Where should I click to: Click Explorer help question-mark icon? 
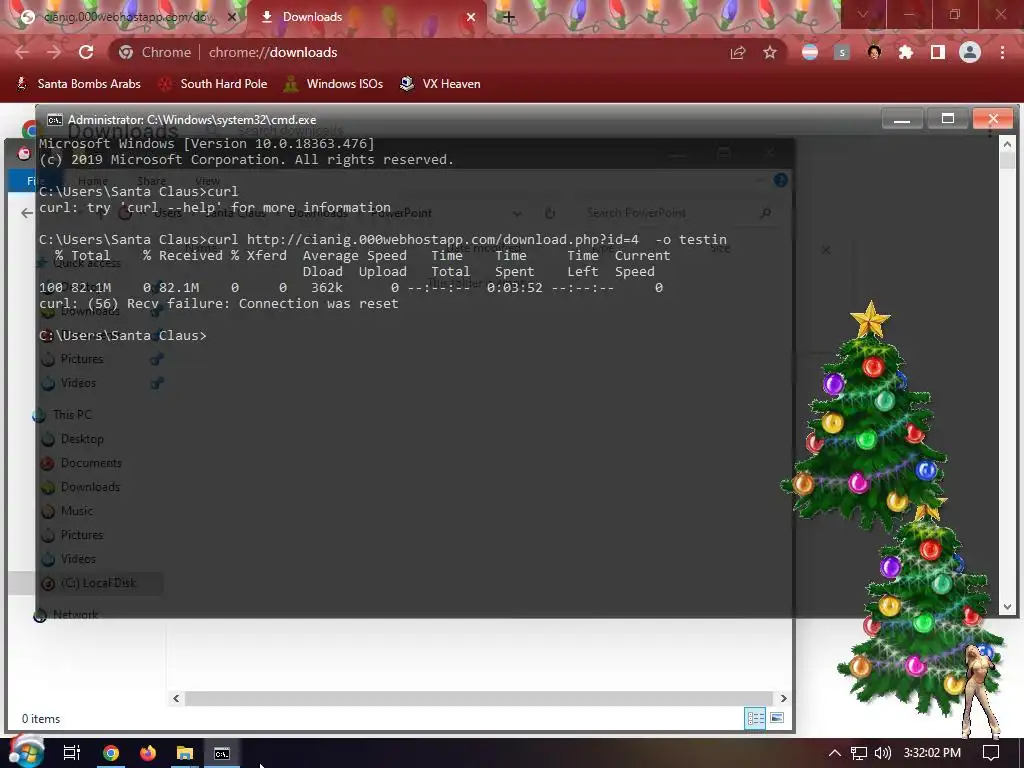[780, 180]
